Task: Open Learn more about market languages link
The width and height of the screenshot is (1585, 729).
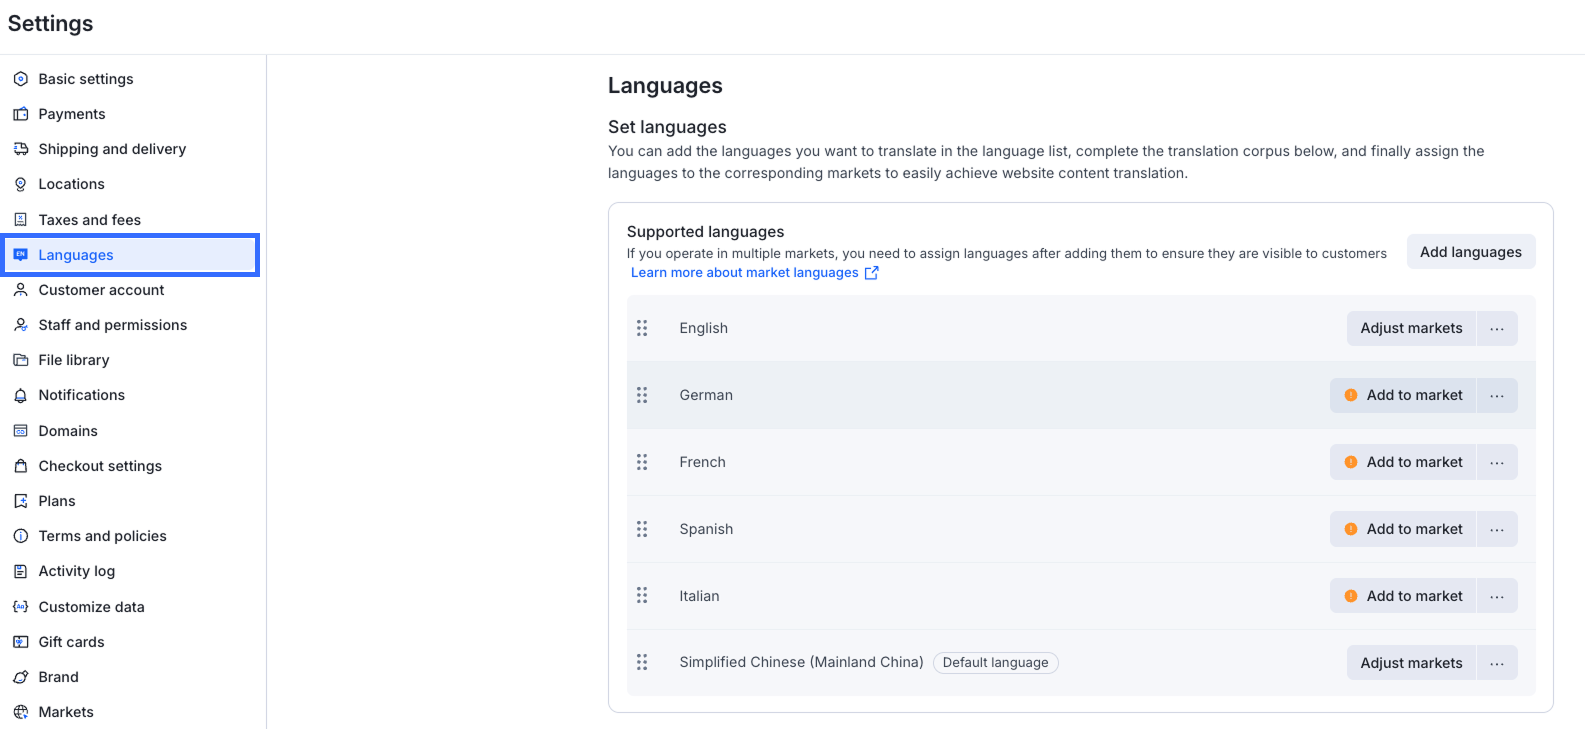Action: tap(745, 273)
